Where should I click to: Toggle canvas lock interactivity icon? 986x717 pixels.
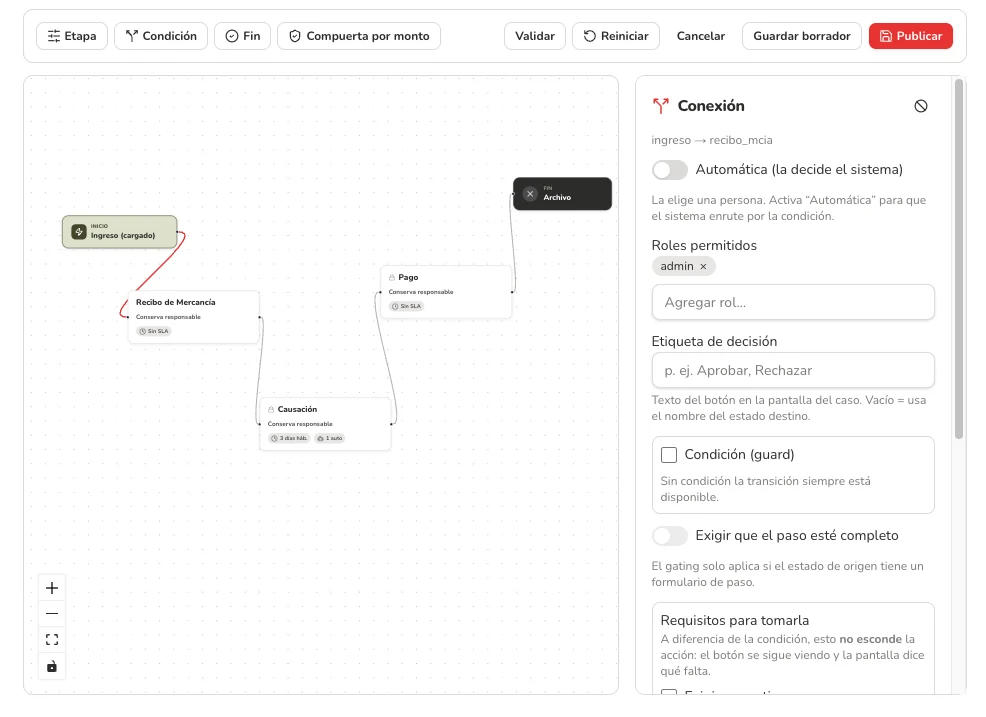(x=52, y=667)
